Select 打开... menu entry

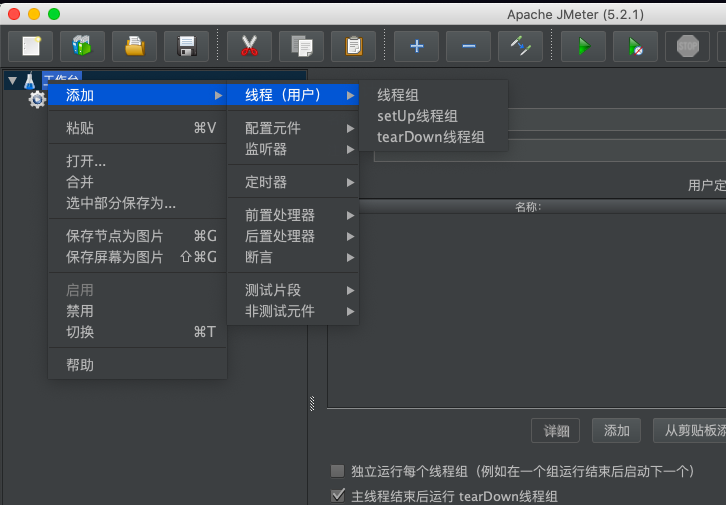point(138,161)
